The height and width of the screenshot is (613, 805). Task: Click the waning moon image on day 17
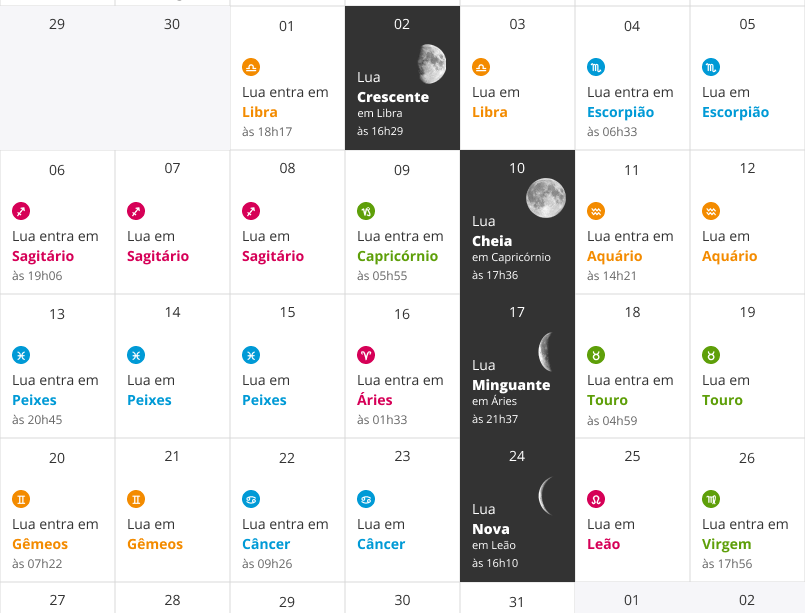545,351
